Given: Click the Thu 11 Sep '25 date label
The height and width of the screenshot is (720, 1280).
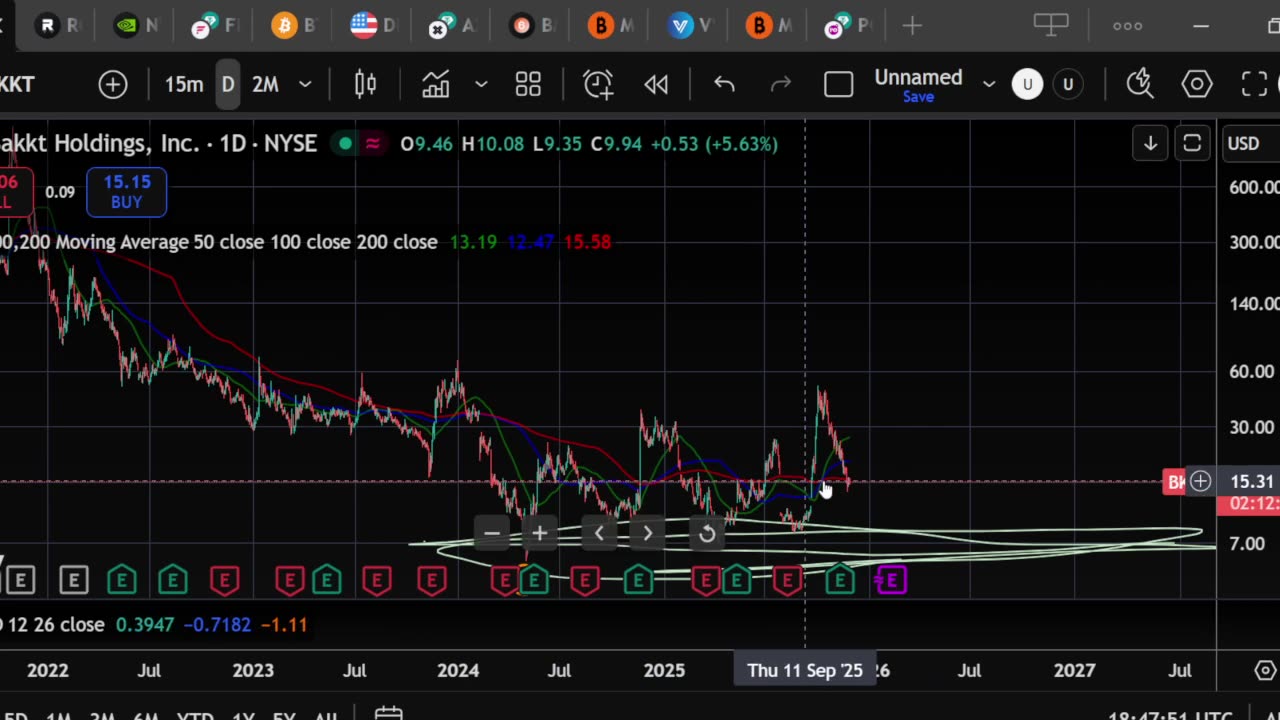Looking at the screenshot, I should pyautogui.click(x=805, y=670).
